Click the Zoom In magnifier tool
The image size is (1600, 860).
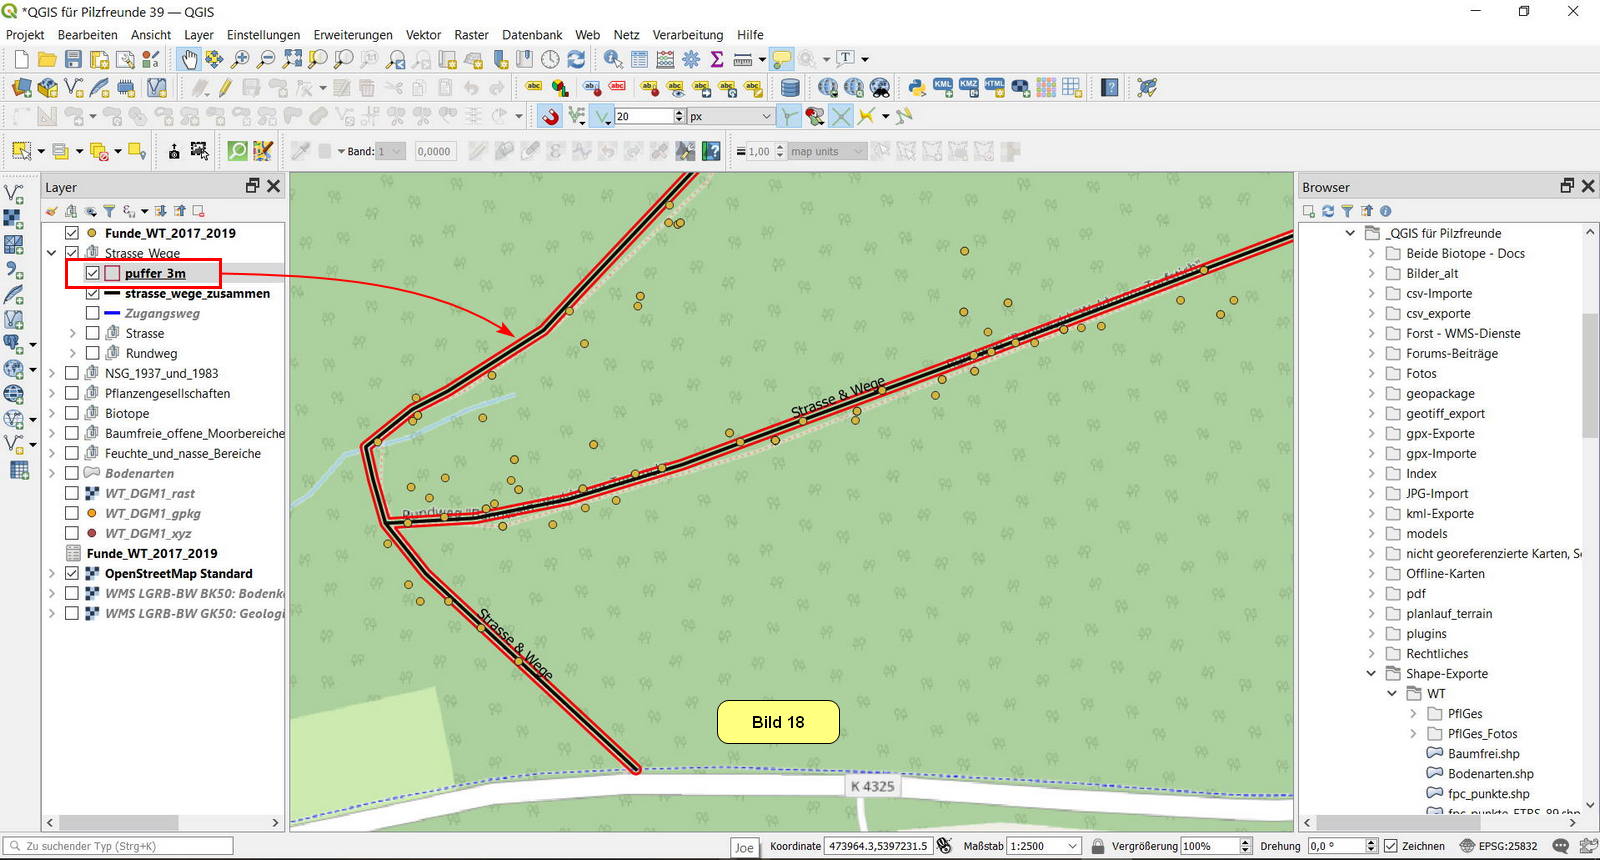point(240,60)
